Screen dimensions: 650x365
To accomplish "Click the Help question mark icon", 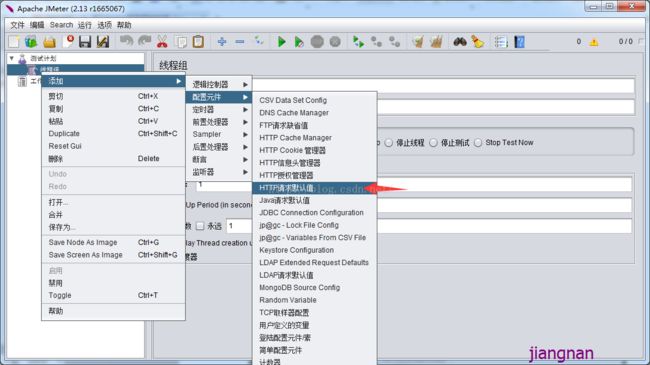I will click(x=519, y=42).
